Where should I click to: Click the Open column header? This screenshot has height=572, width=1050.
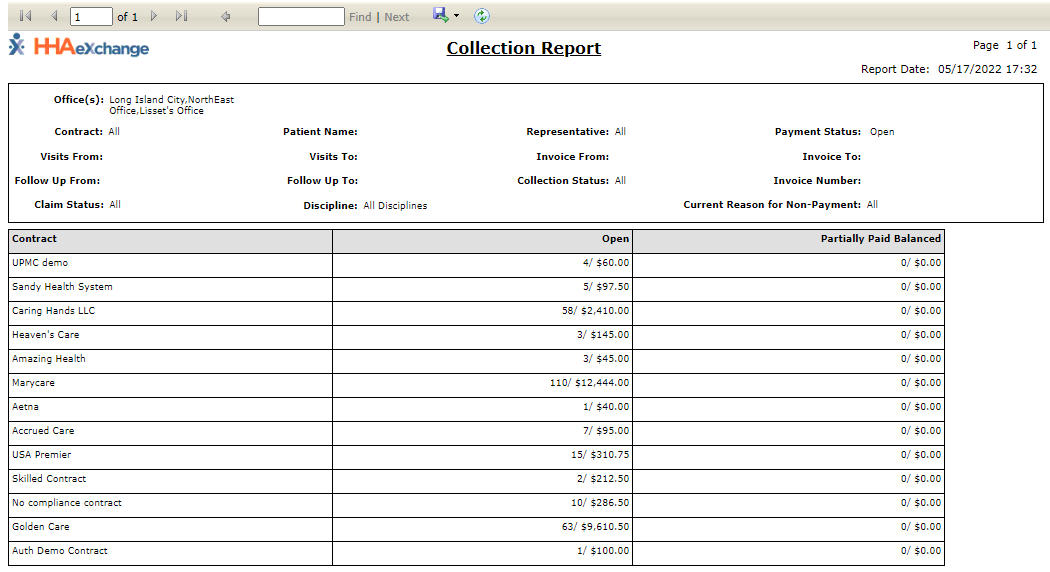pyautogui.click(x=615, y=239)
